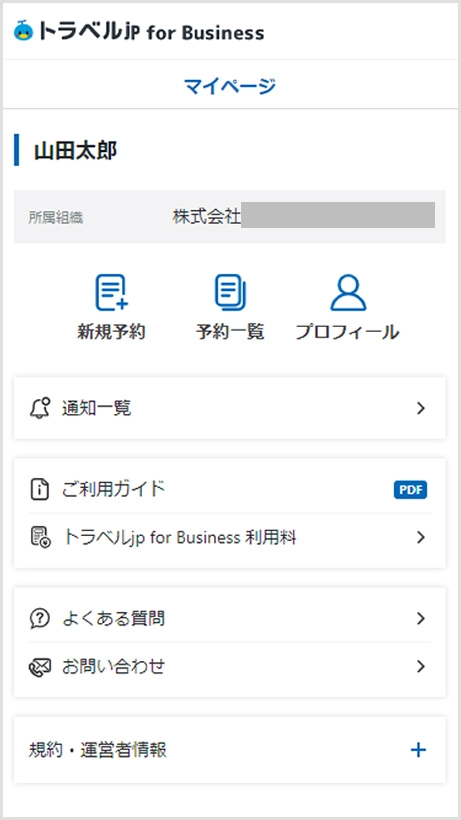461x820 pixels.
Task: Click the 新規予約 label
Action: (111, 332)
